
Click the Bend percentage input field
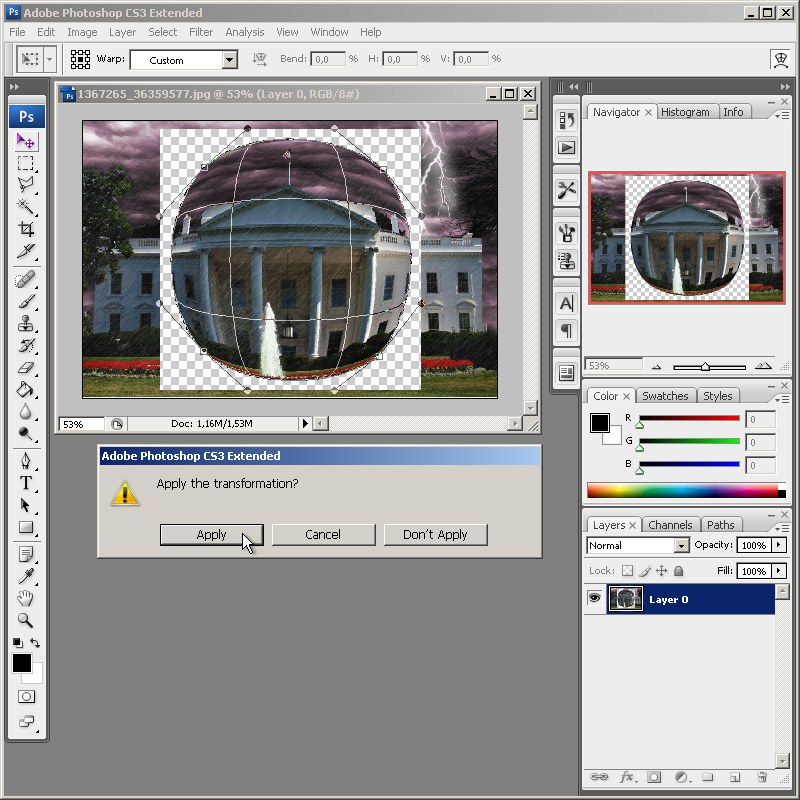328,59
